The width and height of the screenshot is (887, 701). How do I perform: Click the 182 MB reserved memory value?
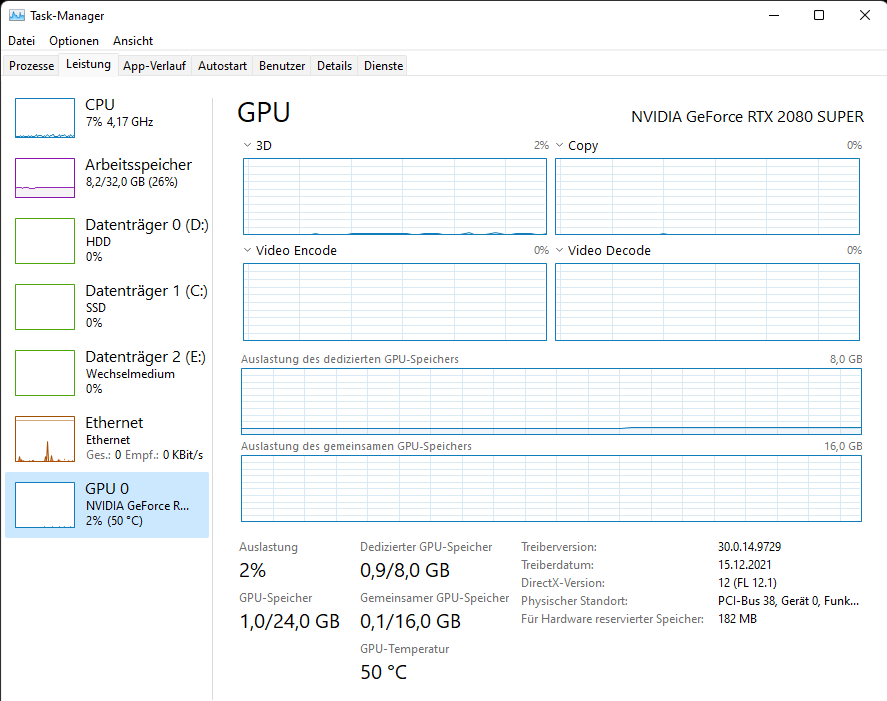pos(737,619)
